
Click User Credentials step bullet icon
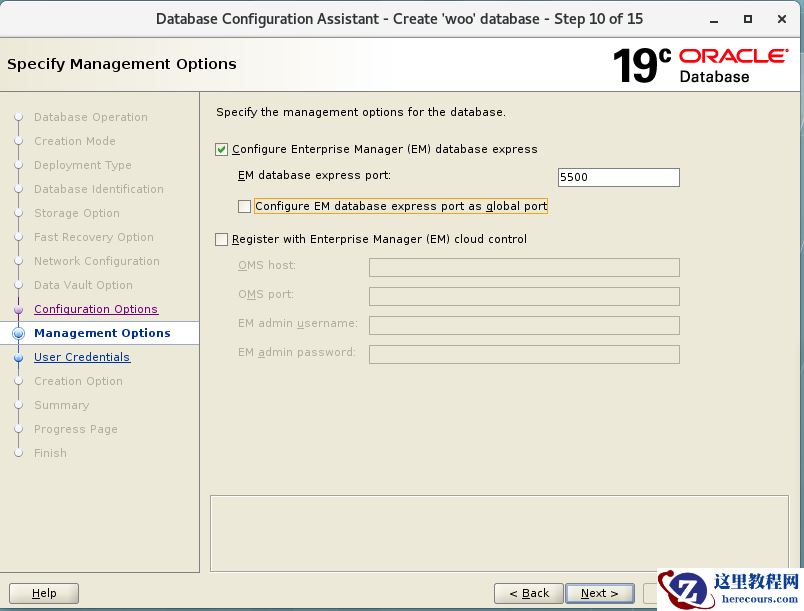pos(18,357)
